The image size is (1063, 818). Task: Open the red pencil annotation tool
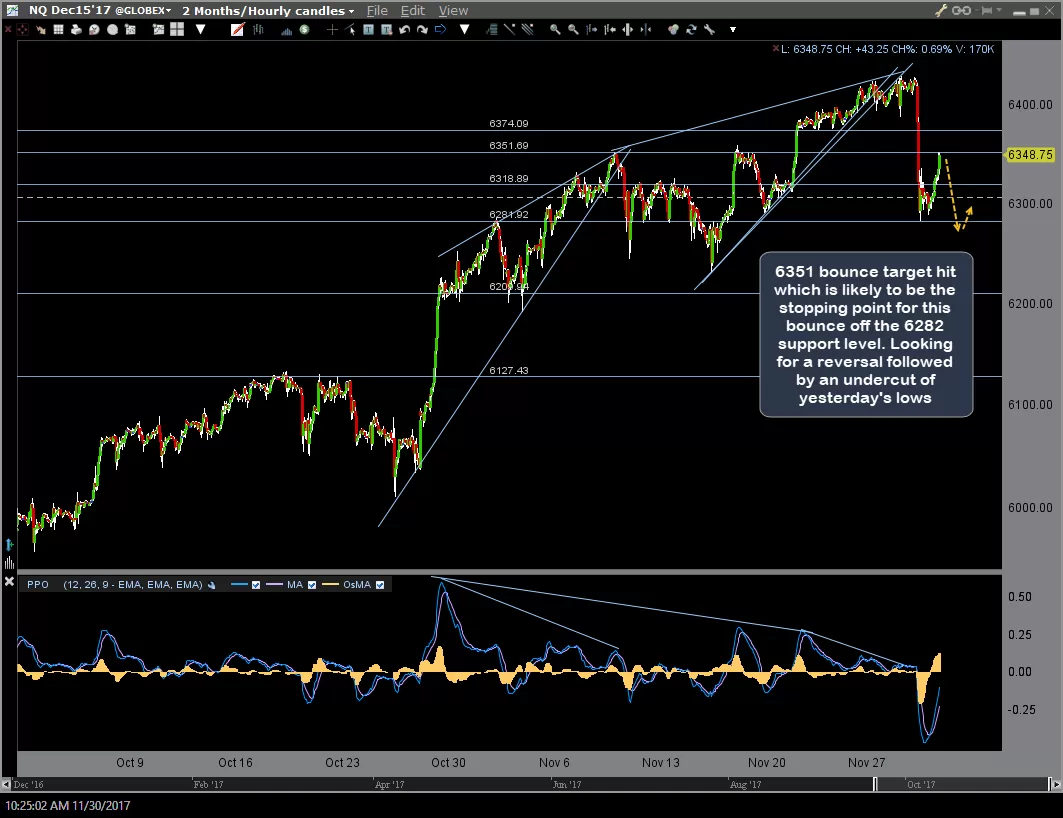click(237, 29)
